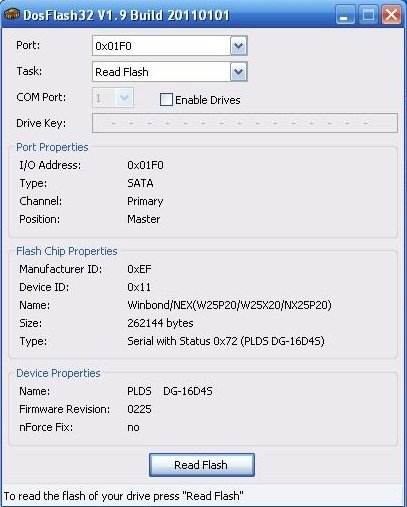Click the Device Properties group label
Image resolution: width=407 pixels, height=507 pixels.
[58, 373]
